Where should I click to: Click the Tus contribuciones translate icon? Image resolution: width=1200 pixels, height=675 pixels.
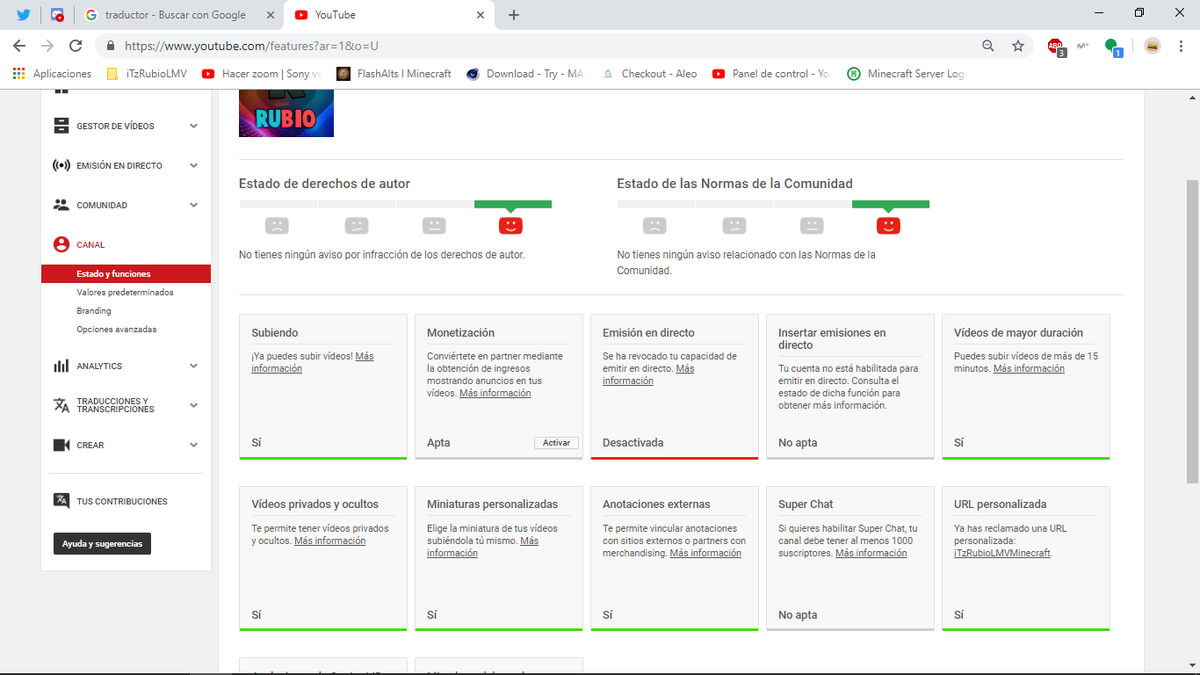(60, 501)
